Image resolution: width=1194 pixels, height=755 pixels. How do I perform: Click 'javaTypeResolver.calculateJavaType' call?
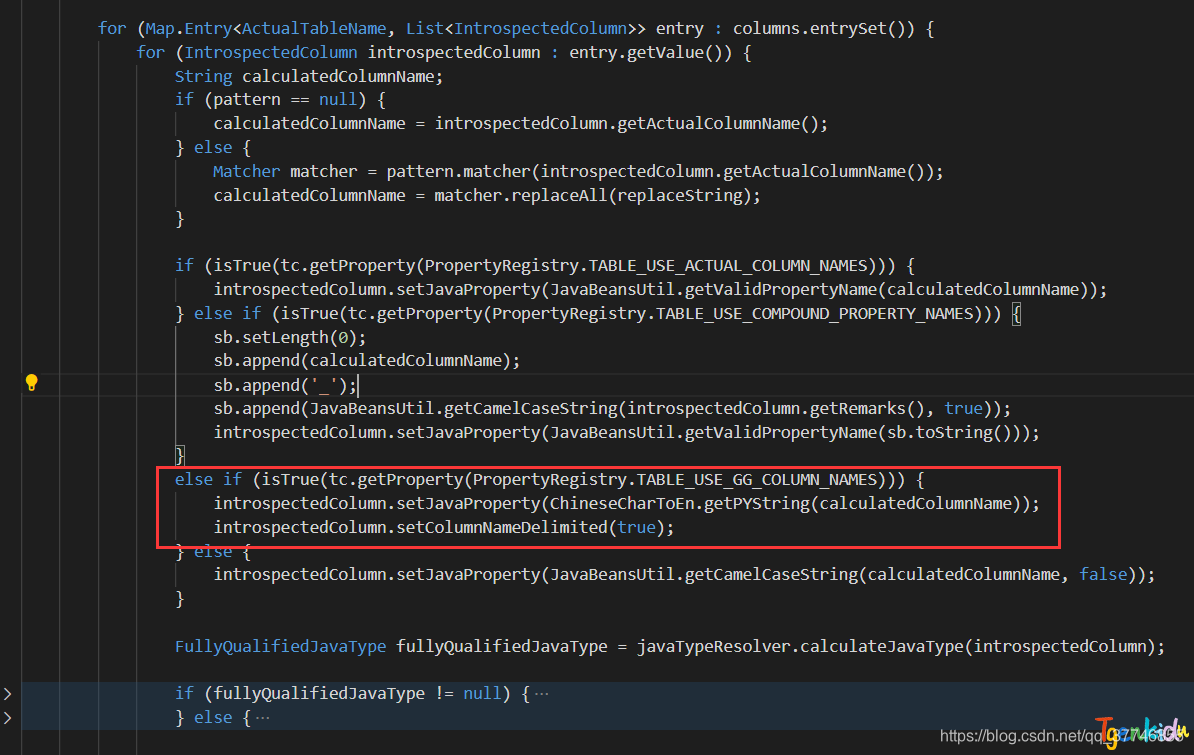[800, 647]
